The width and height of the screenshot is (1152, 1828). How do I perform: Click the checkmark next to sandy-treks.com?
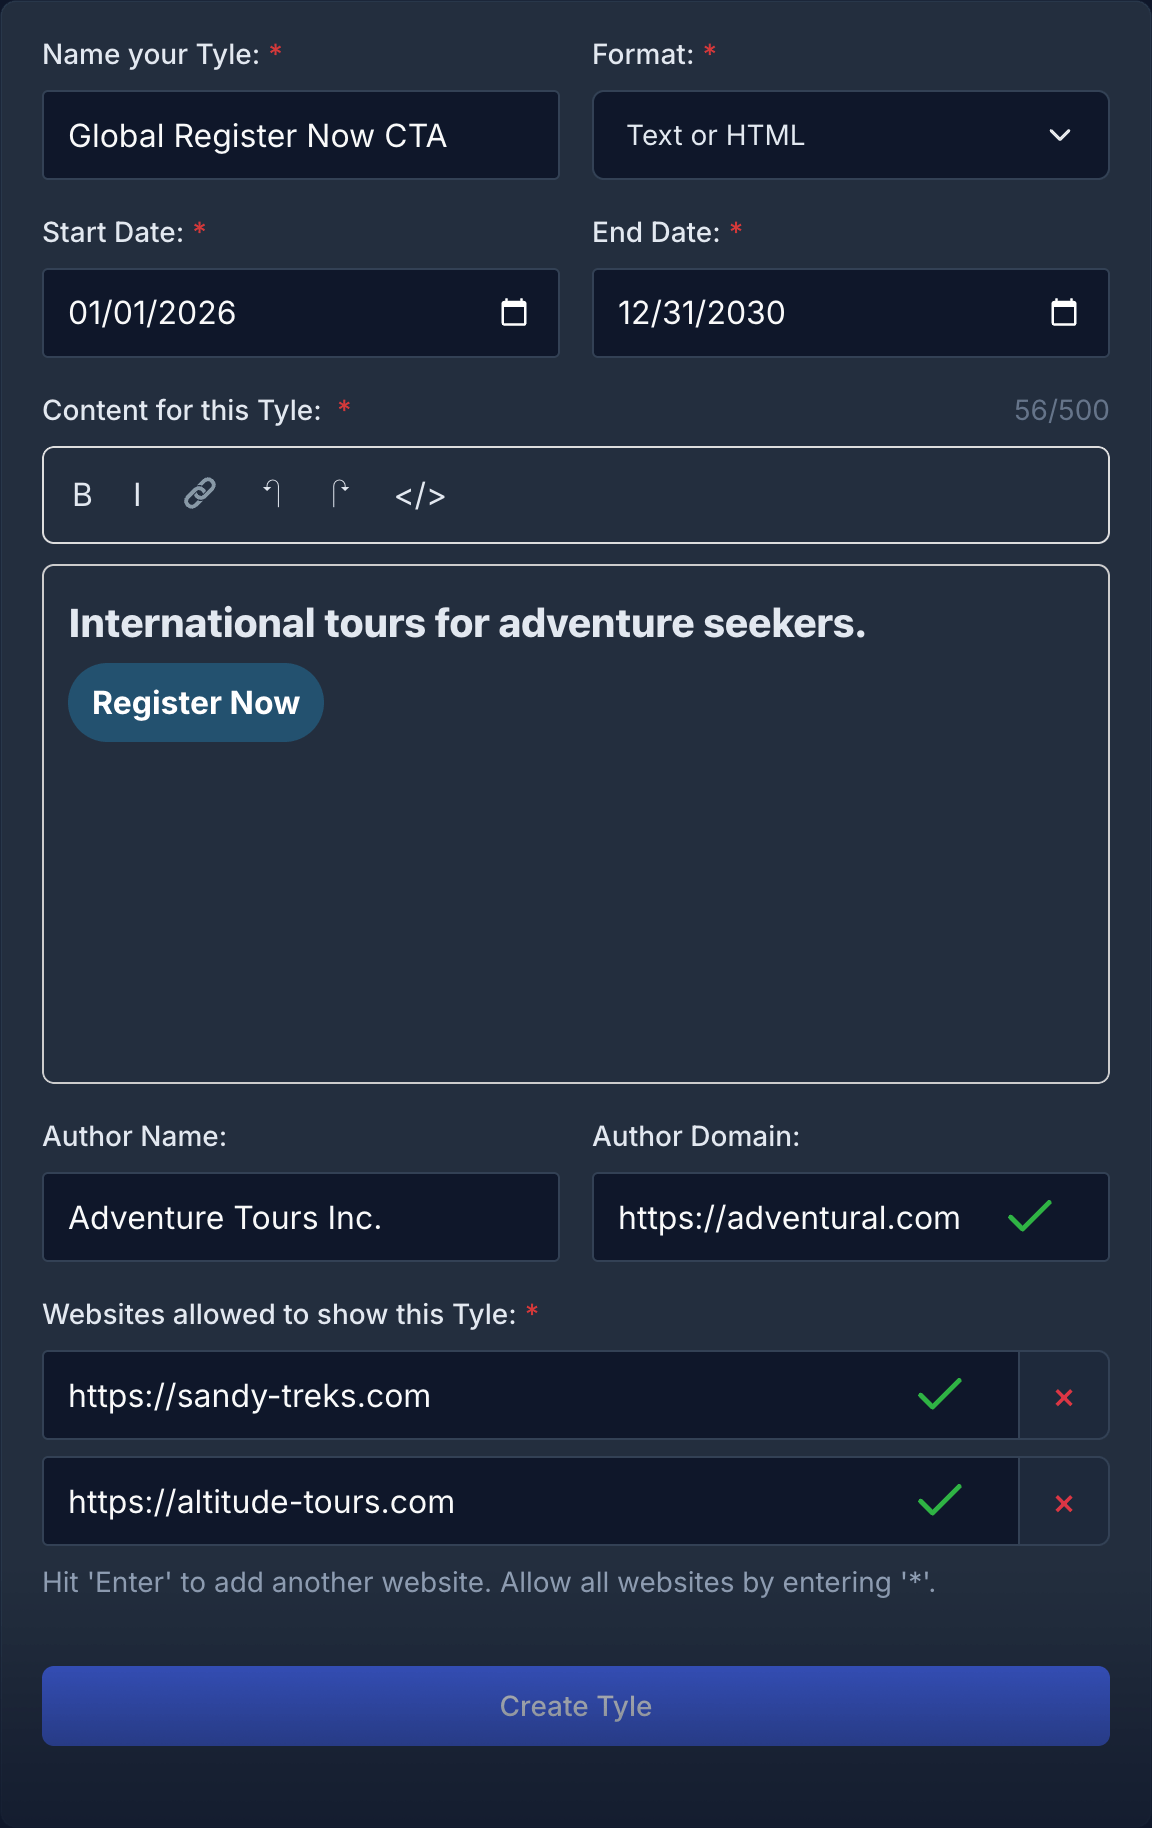click(x=941, y=1395)
